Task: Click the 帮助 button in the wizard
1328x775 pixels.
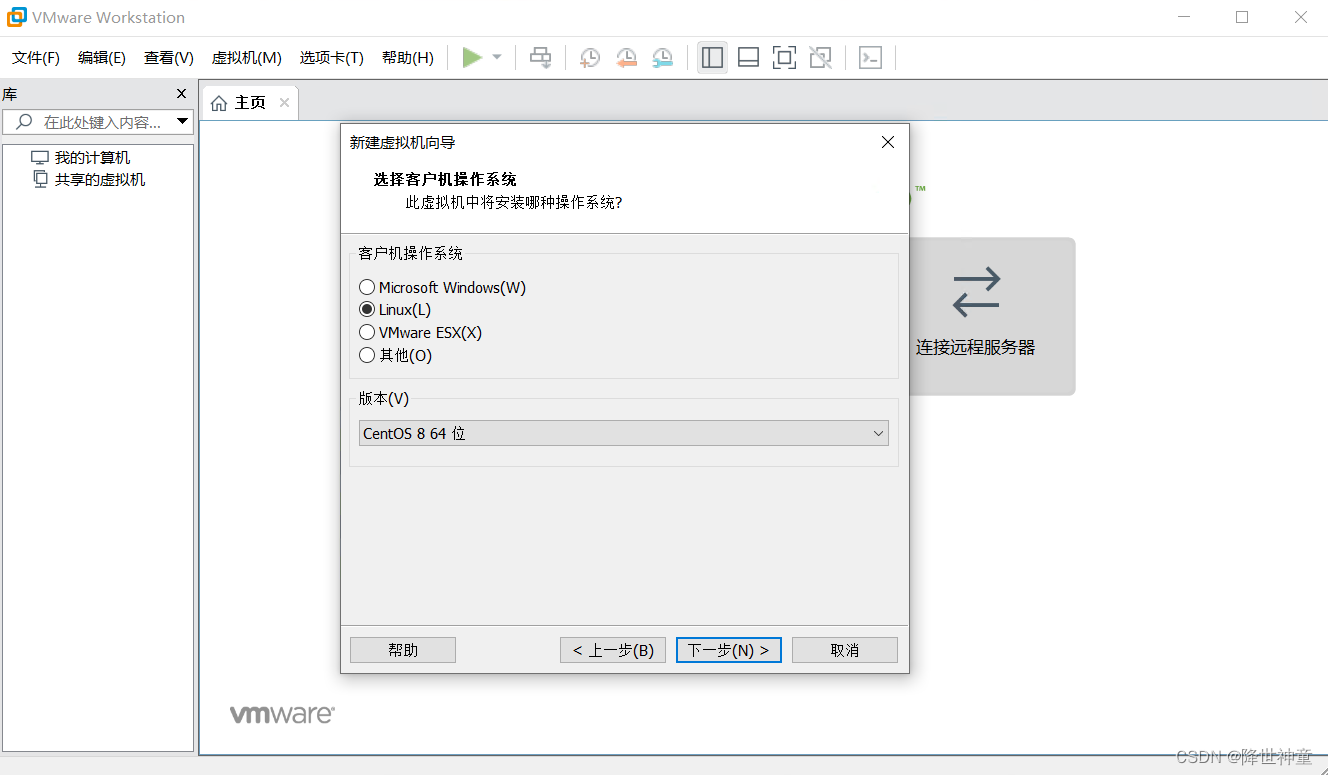Action: 403,650
